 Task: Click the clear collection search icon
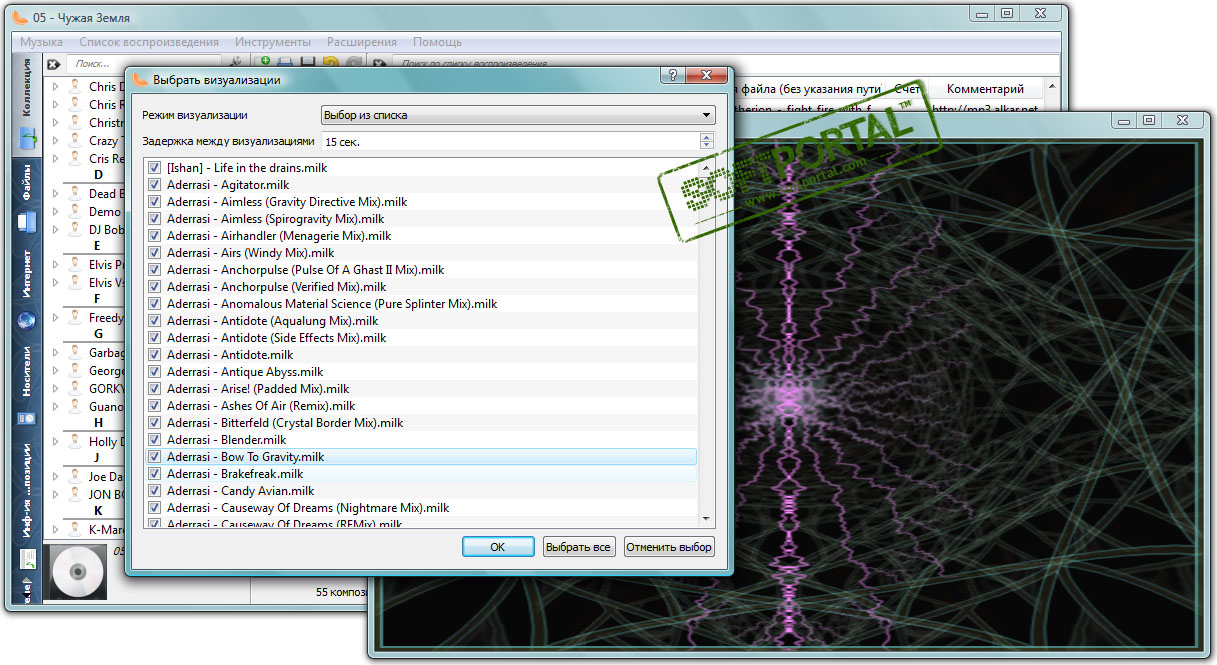55,64
